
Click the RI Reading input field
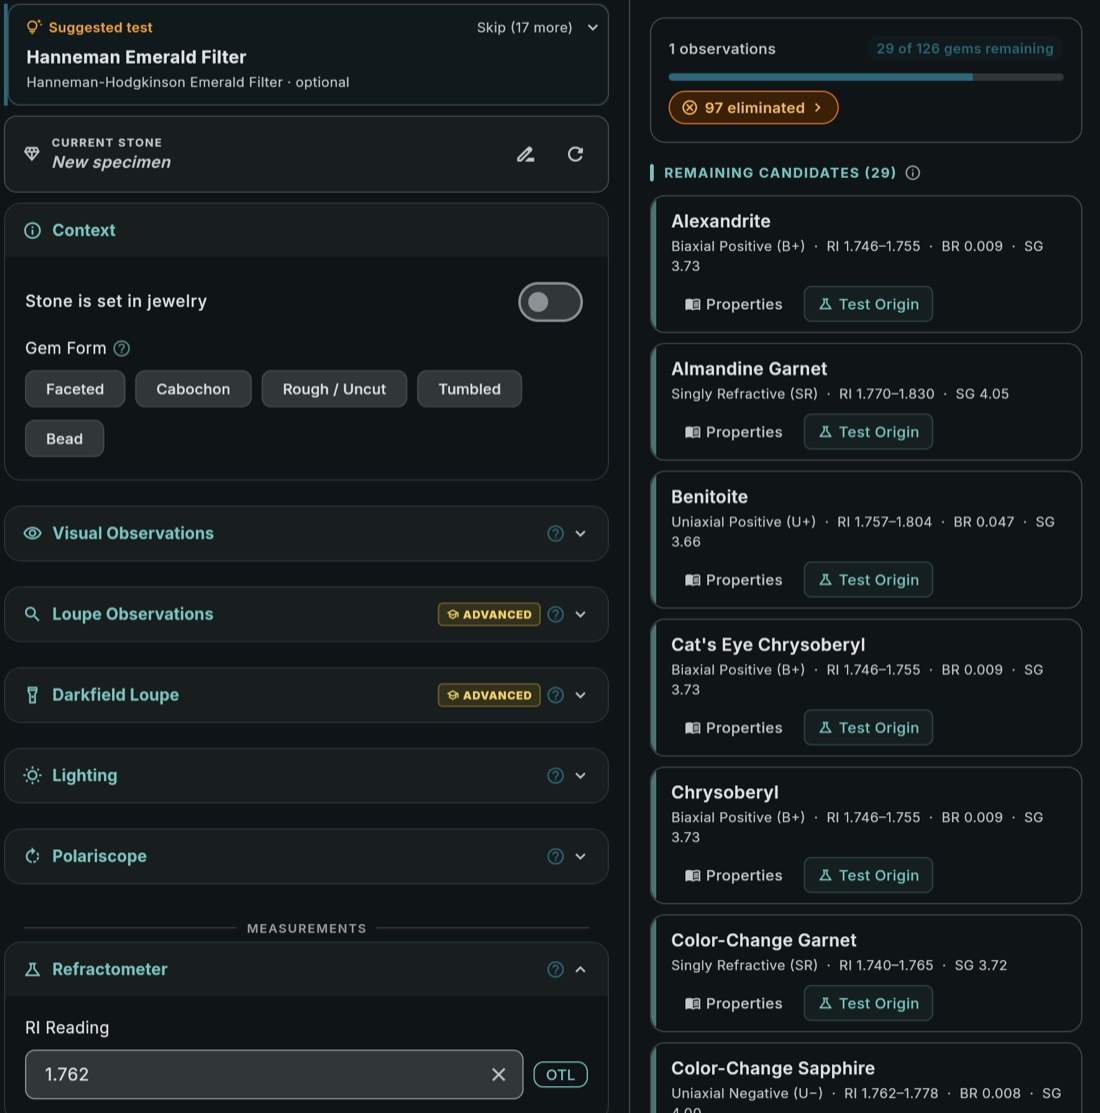(x=260, y=1075)
